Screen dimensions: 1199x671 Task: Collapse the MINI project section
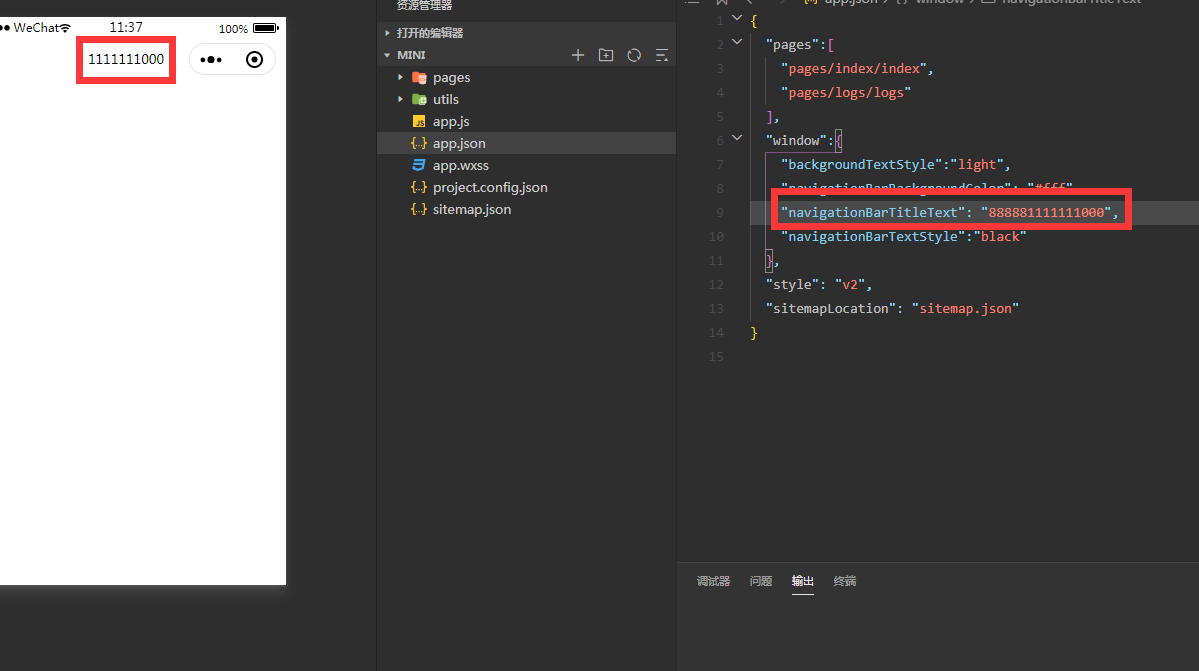pos(387,55)
